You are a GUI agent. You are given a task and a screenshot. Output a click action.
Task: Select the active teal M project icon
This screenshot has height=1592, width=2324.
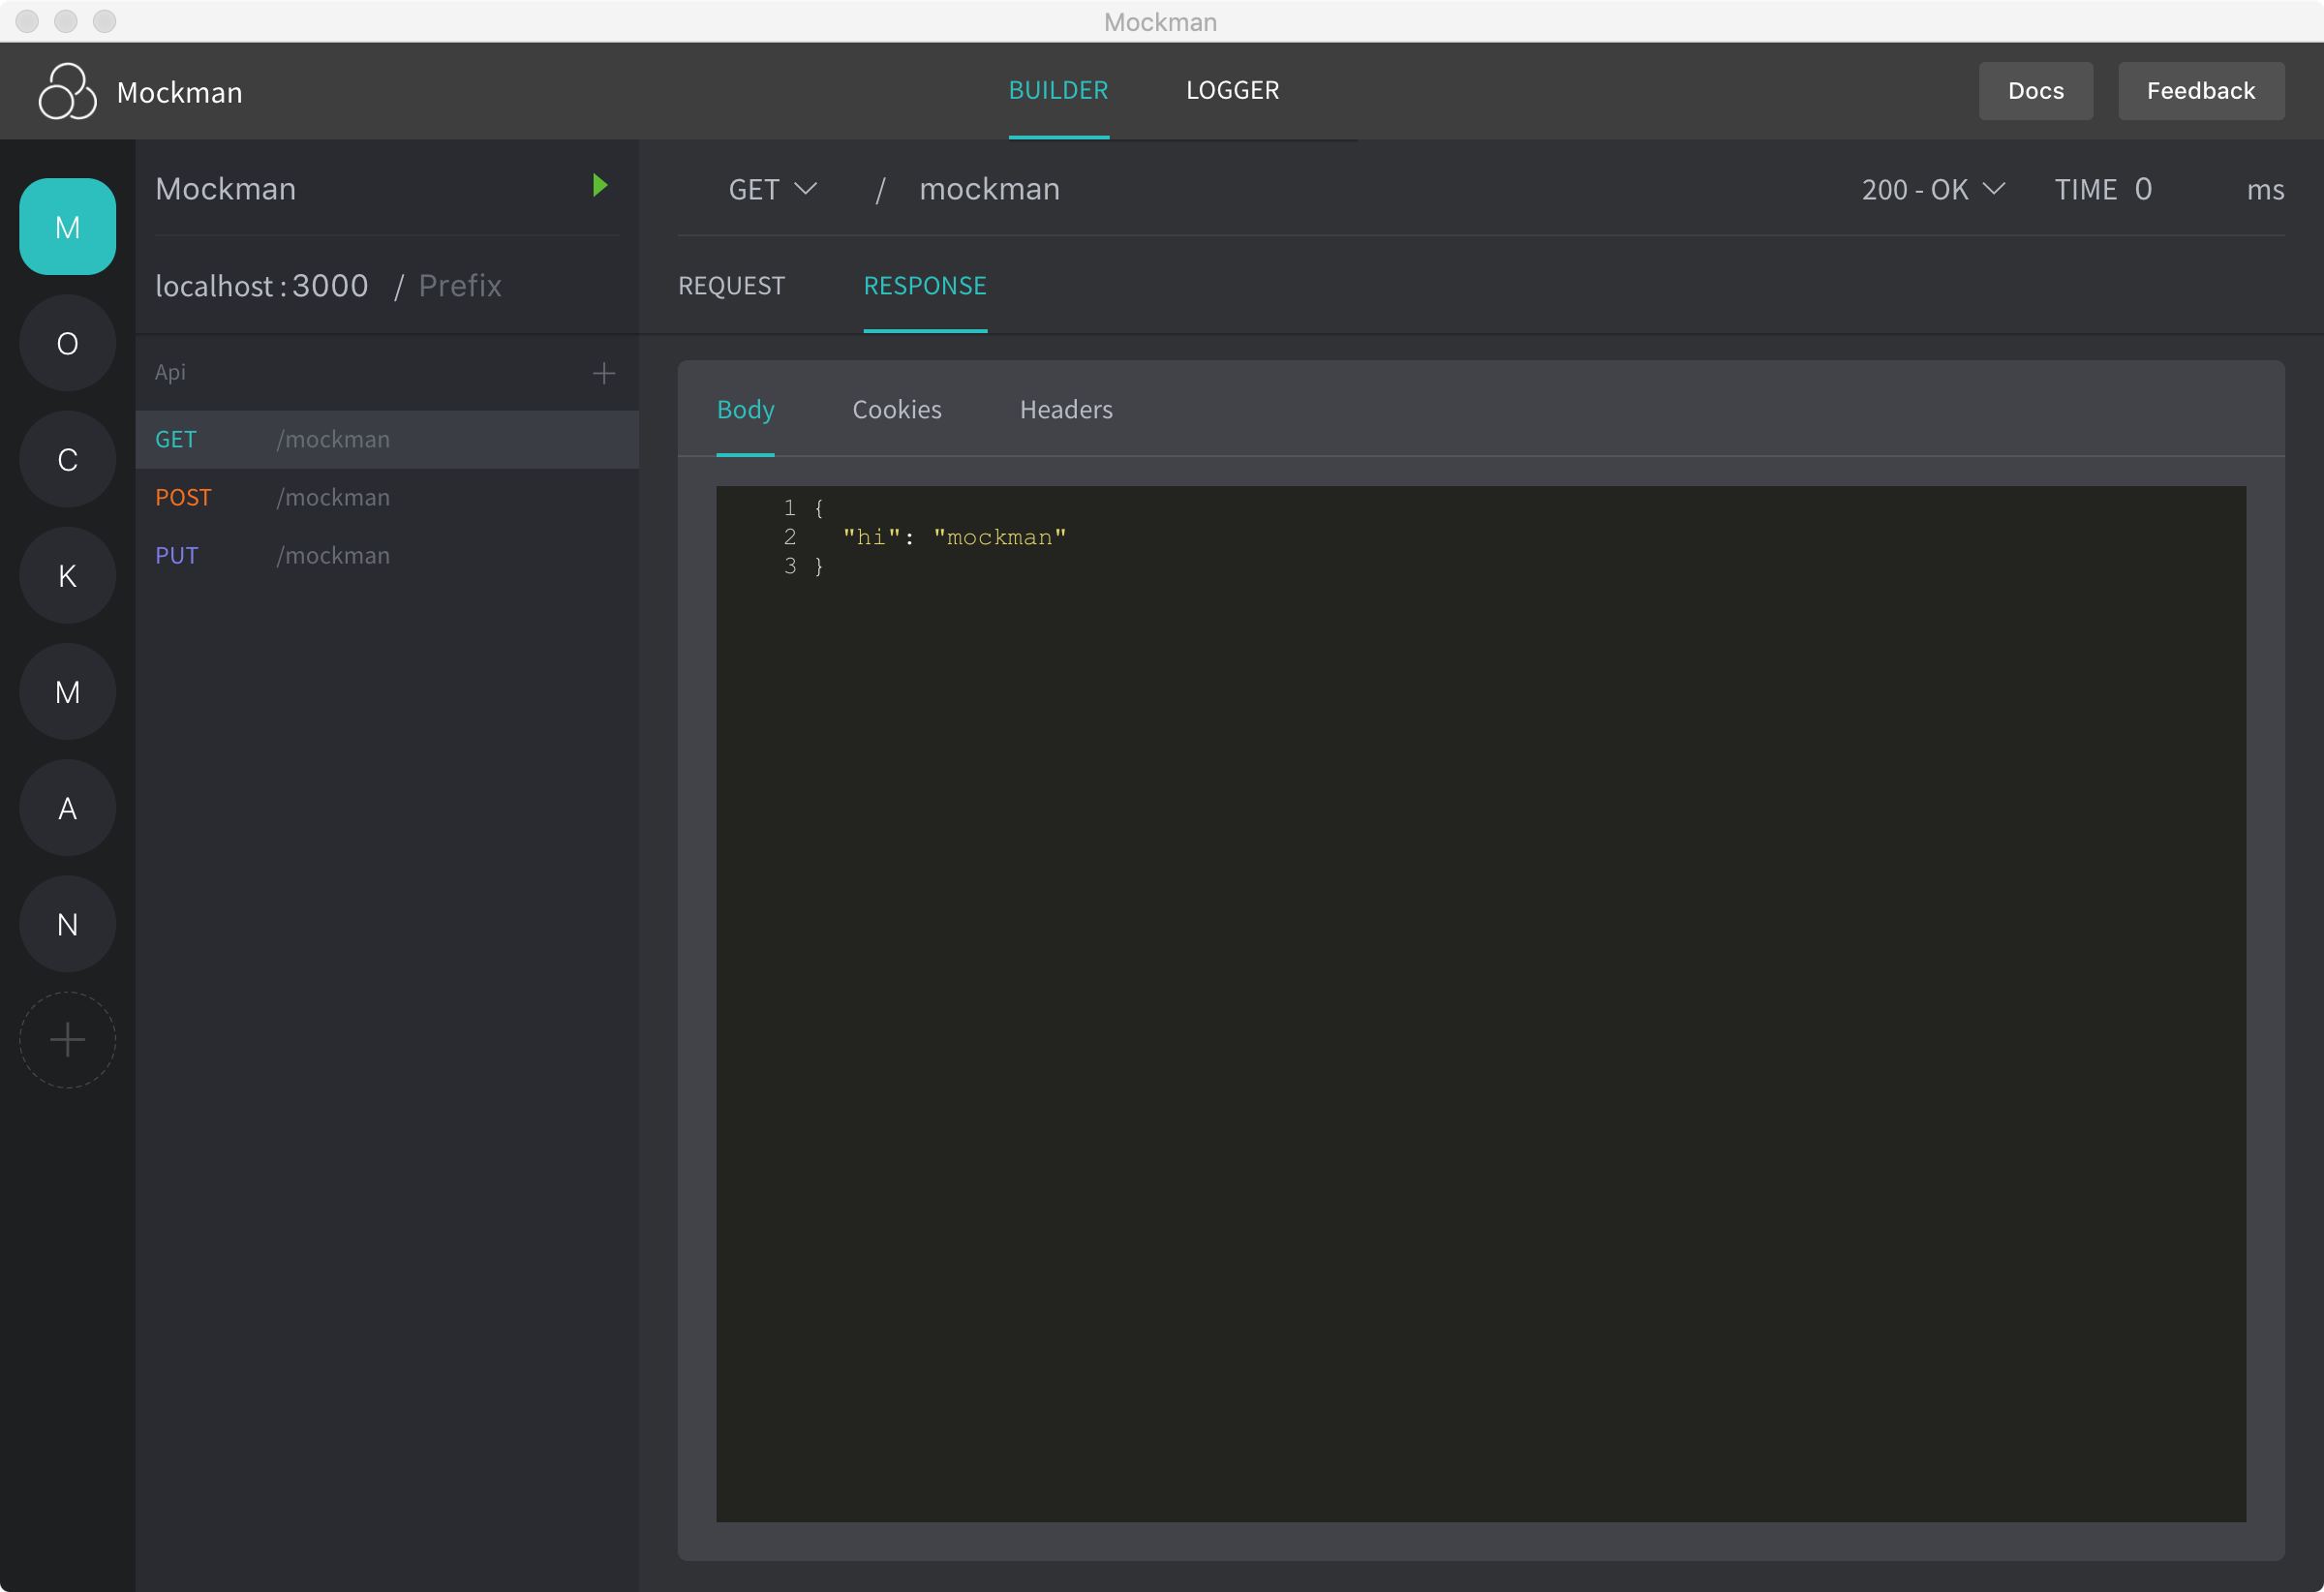click(x=67, y=227)
